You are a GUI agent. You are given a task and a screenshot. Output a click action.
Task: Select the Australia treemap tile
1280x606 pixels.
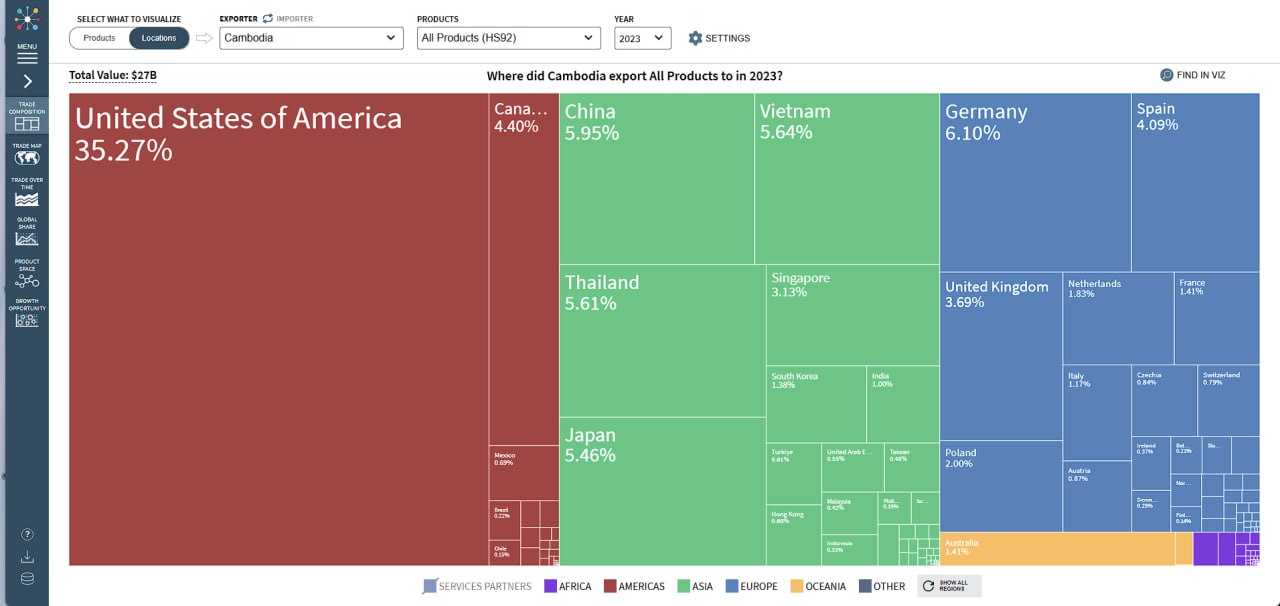1057,549
